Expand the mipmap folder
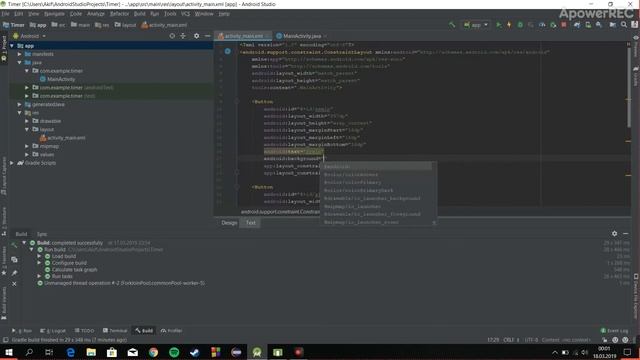This screenshot has width=640, height=360. pos(27,146)
